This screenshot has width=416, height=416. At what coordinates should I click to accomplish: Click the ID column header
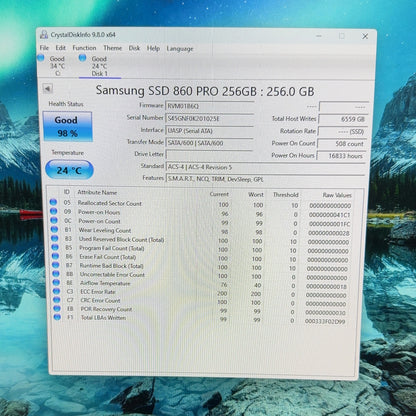(x=67, y=192)
